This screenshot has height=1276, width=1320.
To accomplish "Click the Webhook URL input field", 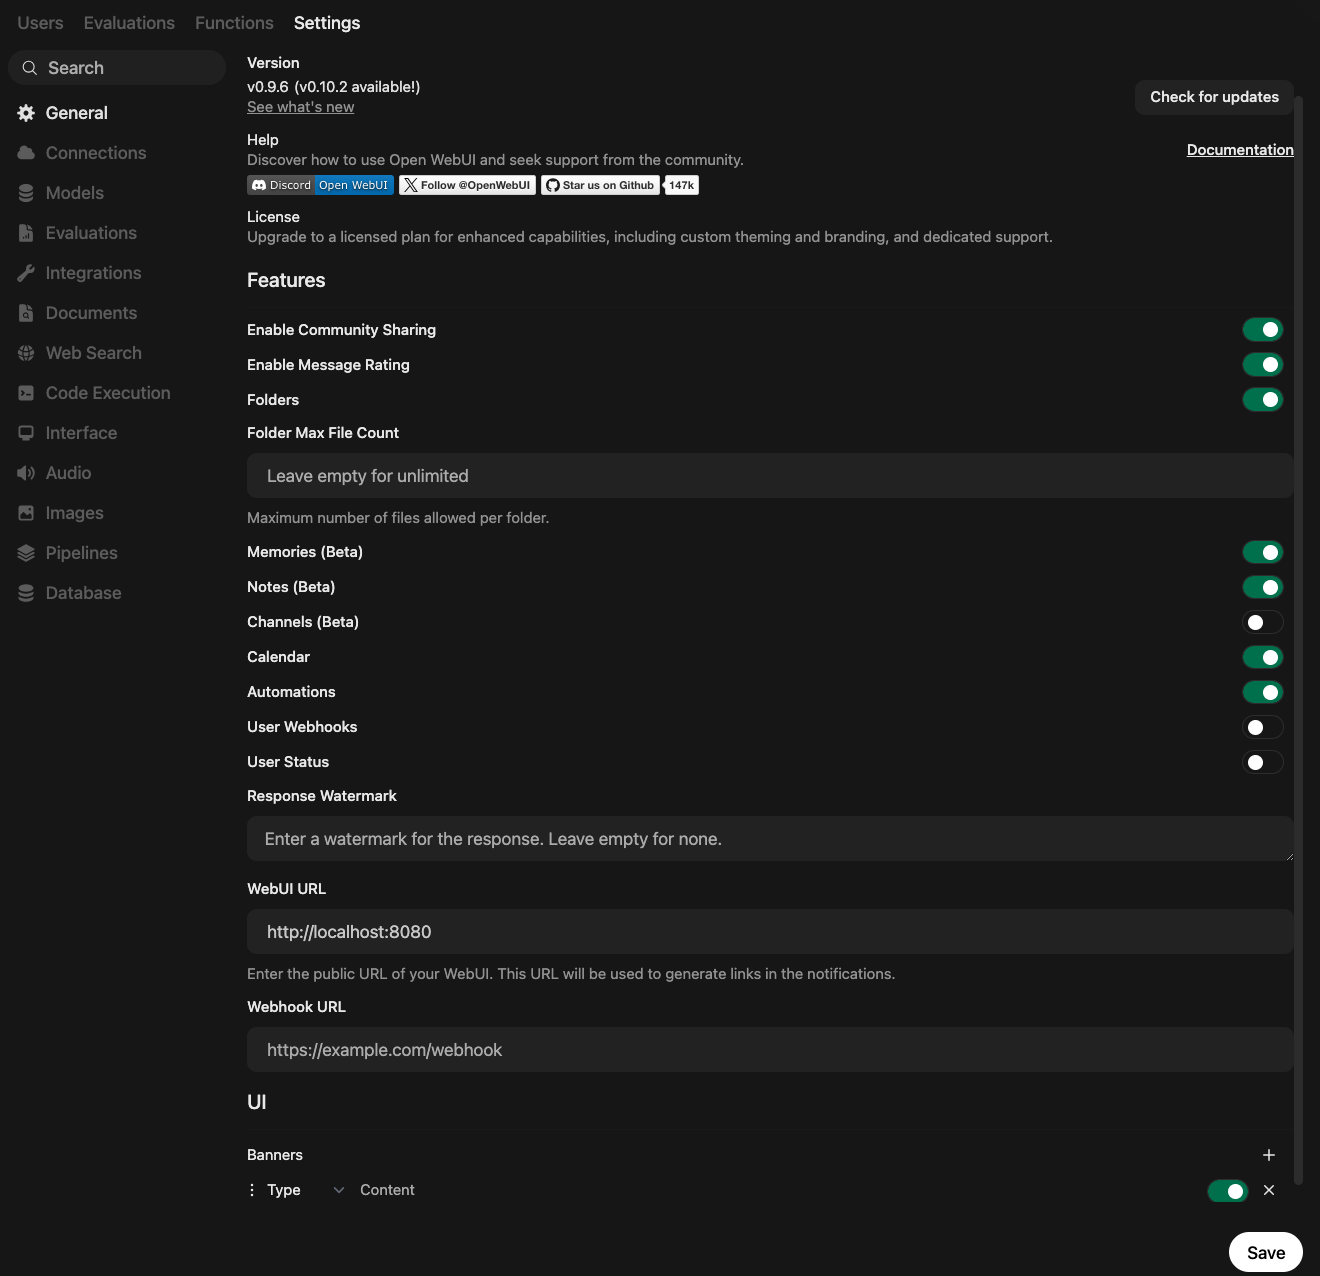I will coord(770,1050).
